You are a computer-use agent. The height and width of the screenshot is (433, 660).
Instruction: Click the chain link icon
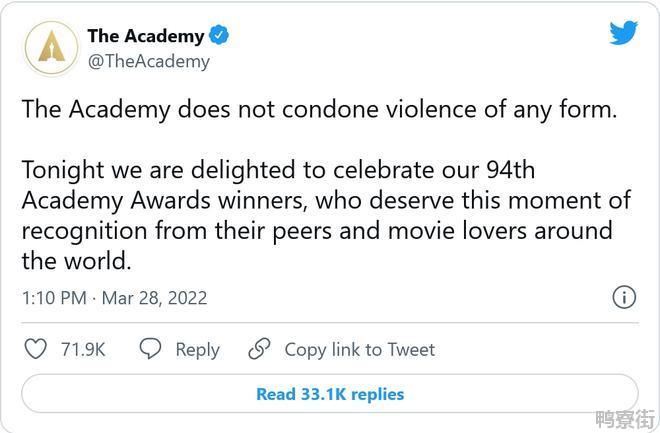[x=259, y=349]
